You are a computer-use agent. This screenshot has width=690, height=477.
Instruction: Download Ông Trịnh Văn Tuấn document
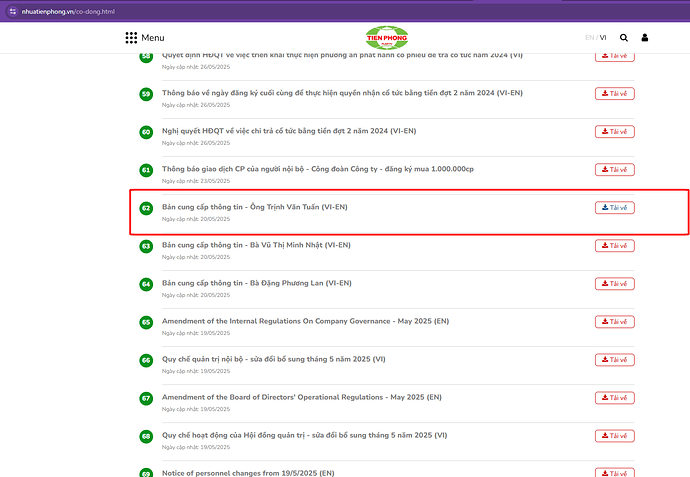click(x=615, y=208)
